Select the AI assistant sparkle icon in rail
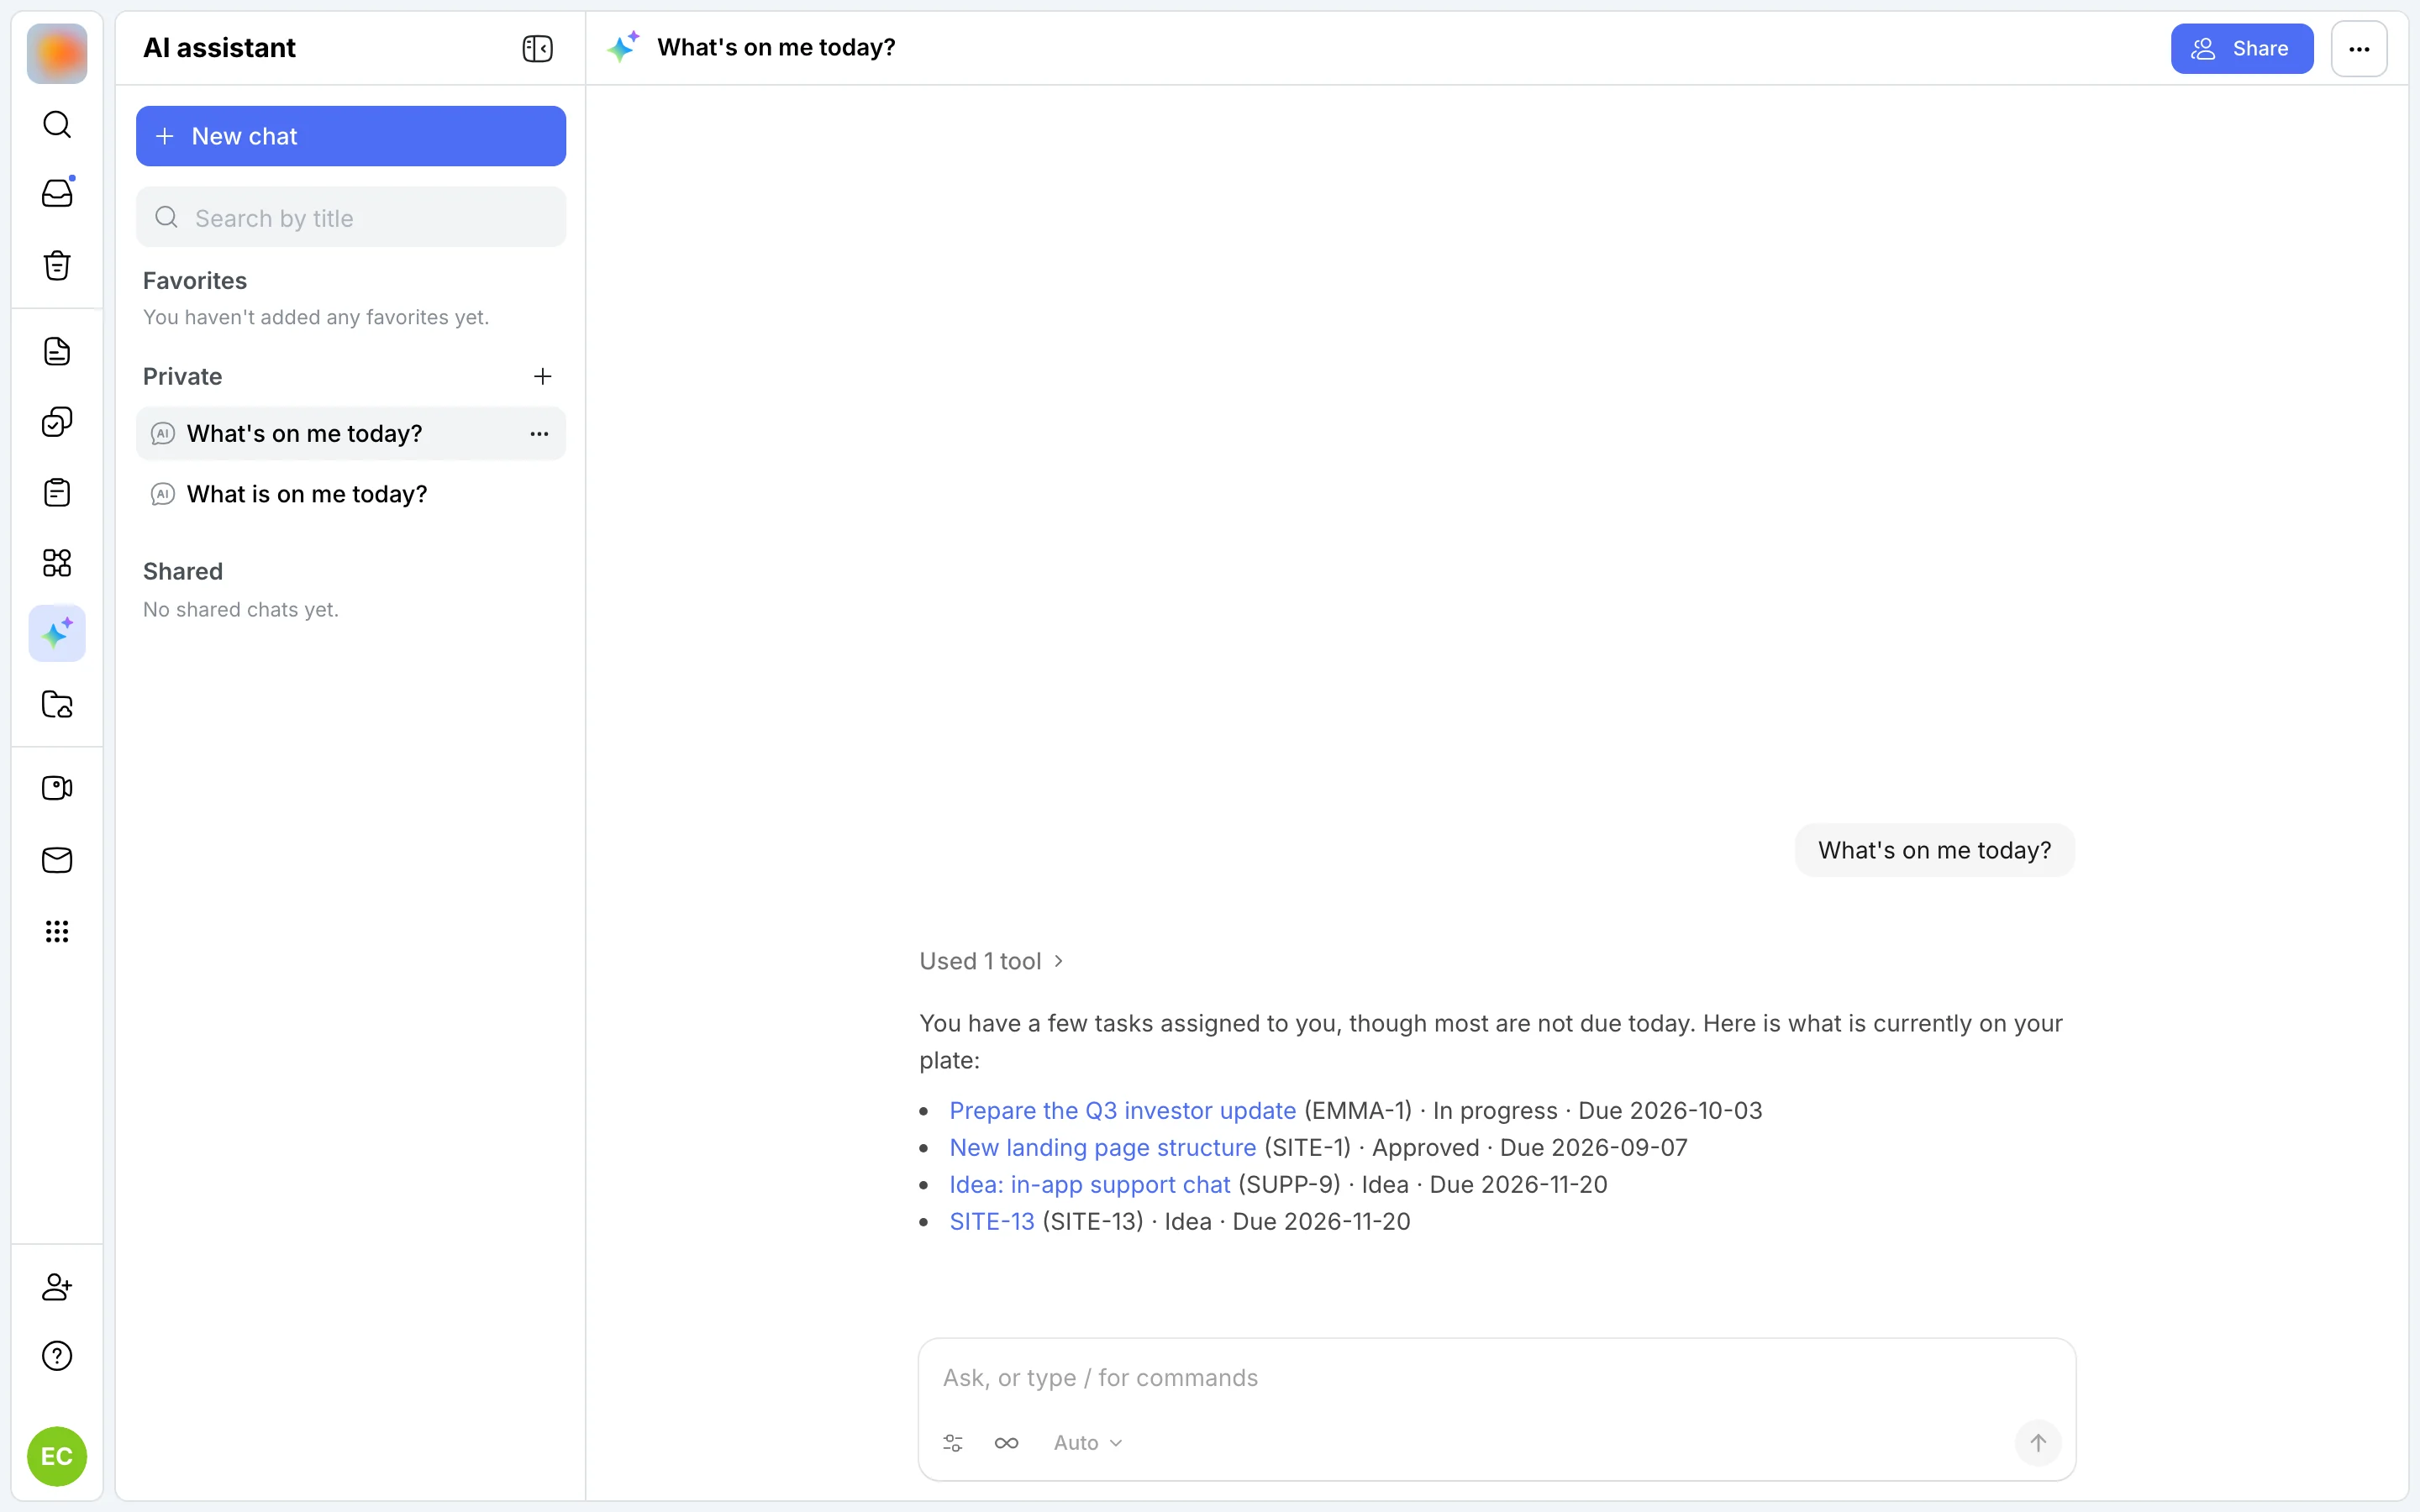Image resolution: width=2420 pixels, height=1512 pixels. click(x=57, y=633)
